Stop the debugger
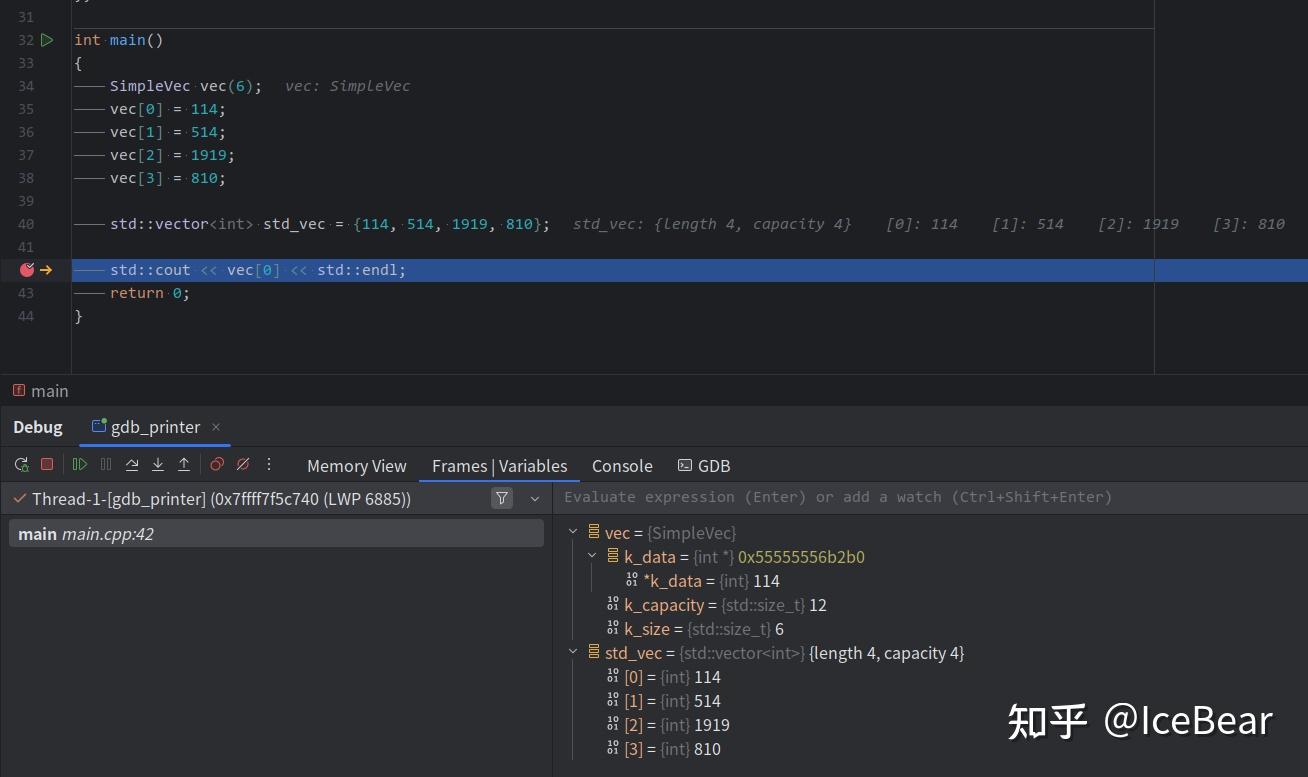1308x777 pixels. pos(45,465)
